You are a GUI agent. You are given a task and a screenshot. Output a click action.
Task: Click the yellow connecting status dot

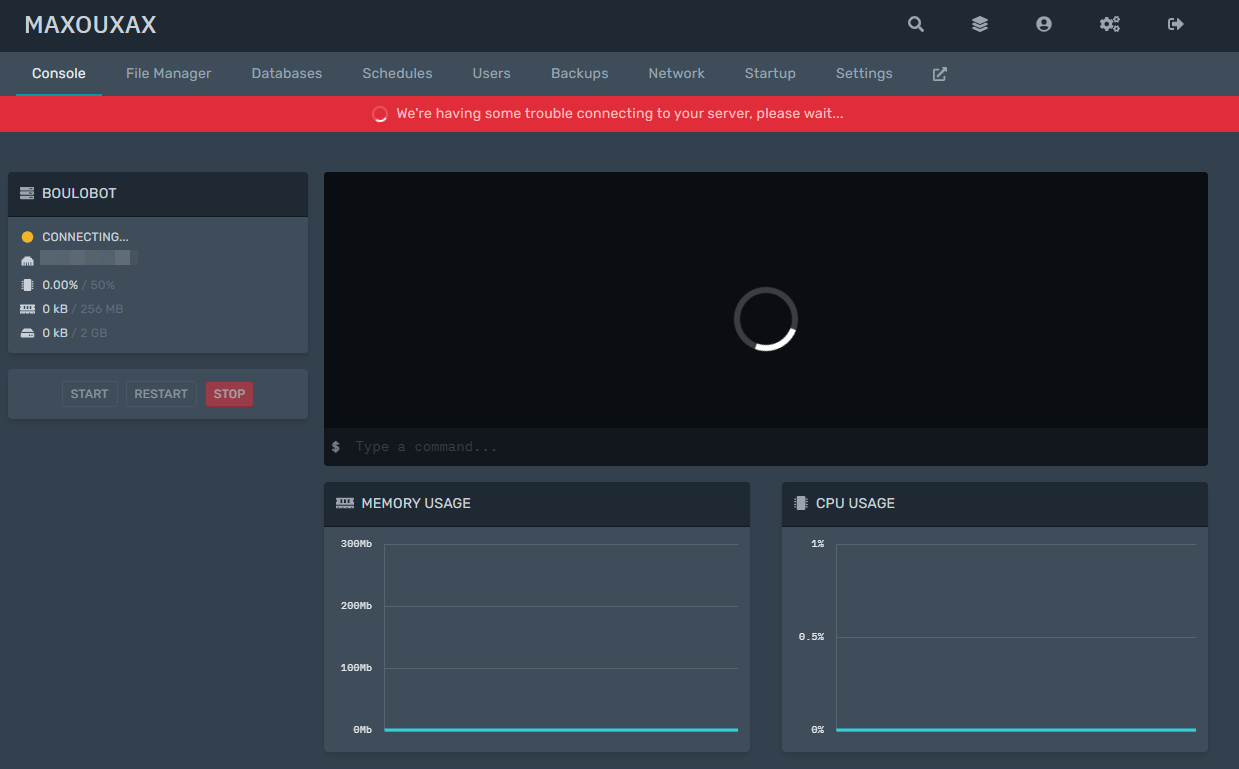point(27,237)
